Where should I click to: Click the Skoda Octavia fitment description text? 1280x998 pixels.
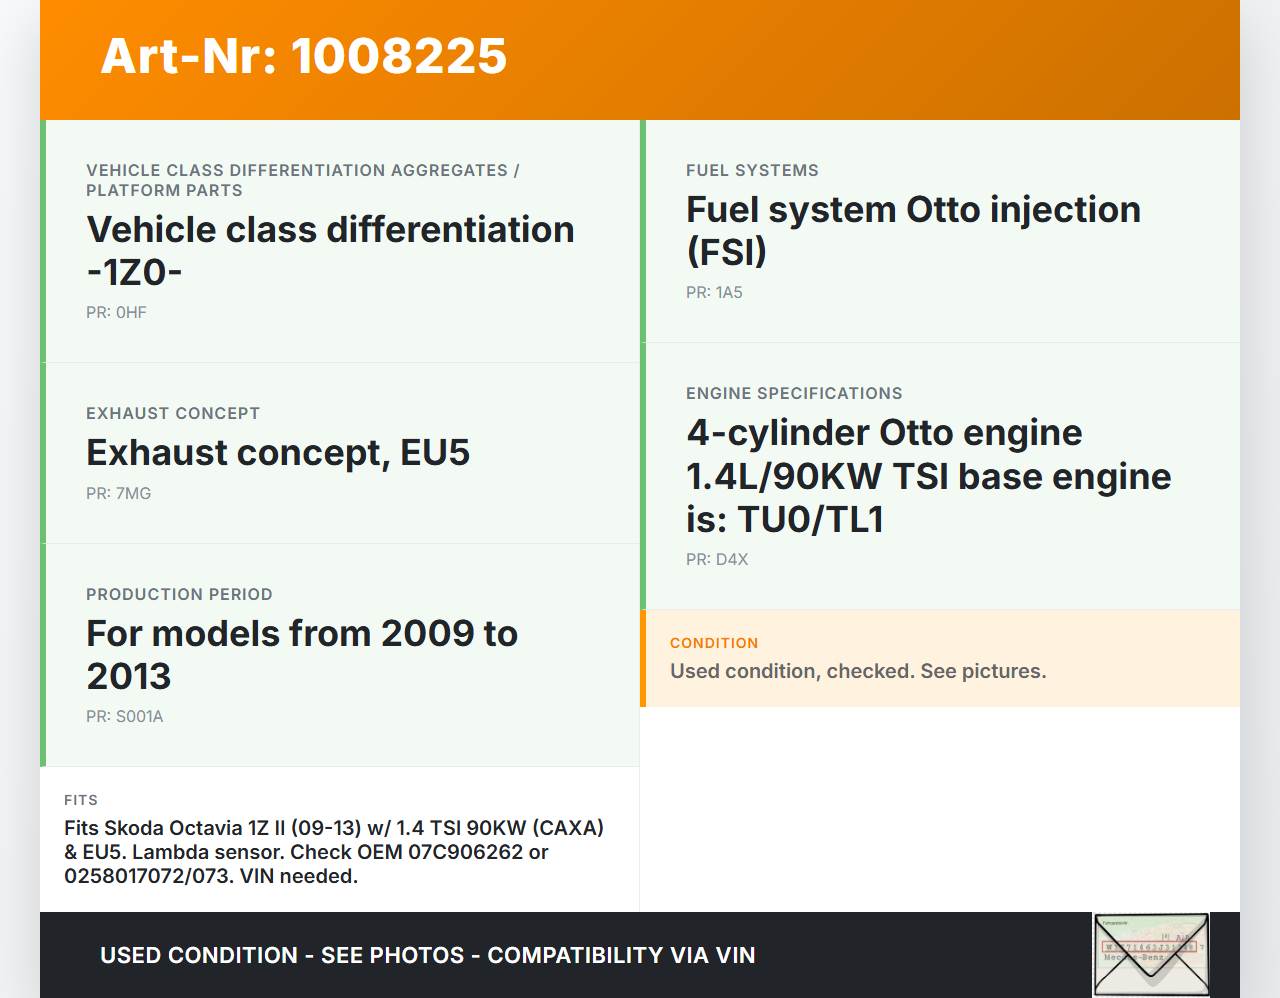[x=334, y=852]
